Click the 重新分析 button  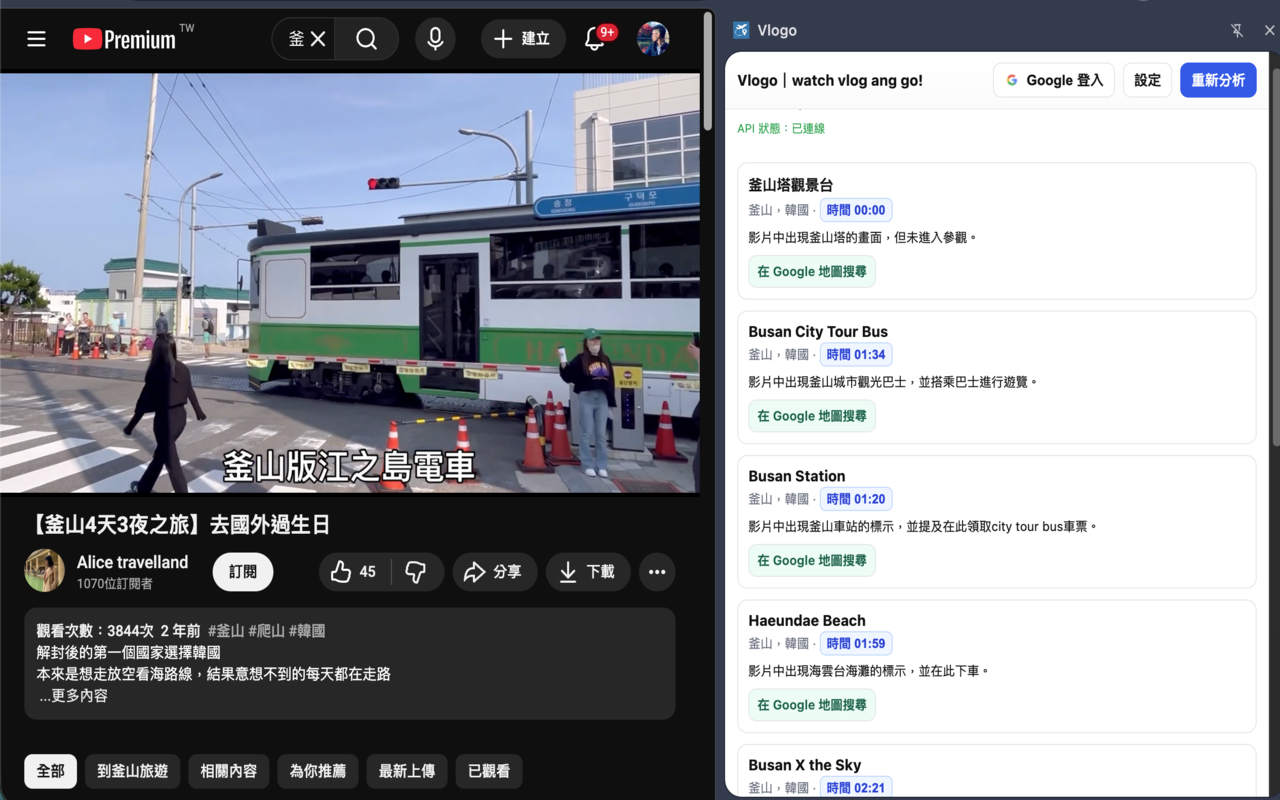pyautogui.click(x=1217, y=80)
